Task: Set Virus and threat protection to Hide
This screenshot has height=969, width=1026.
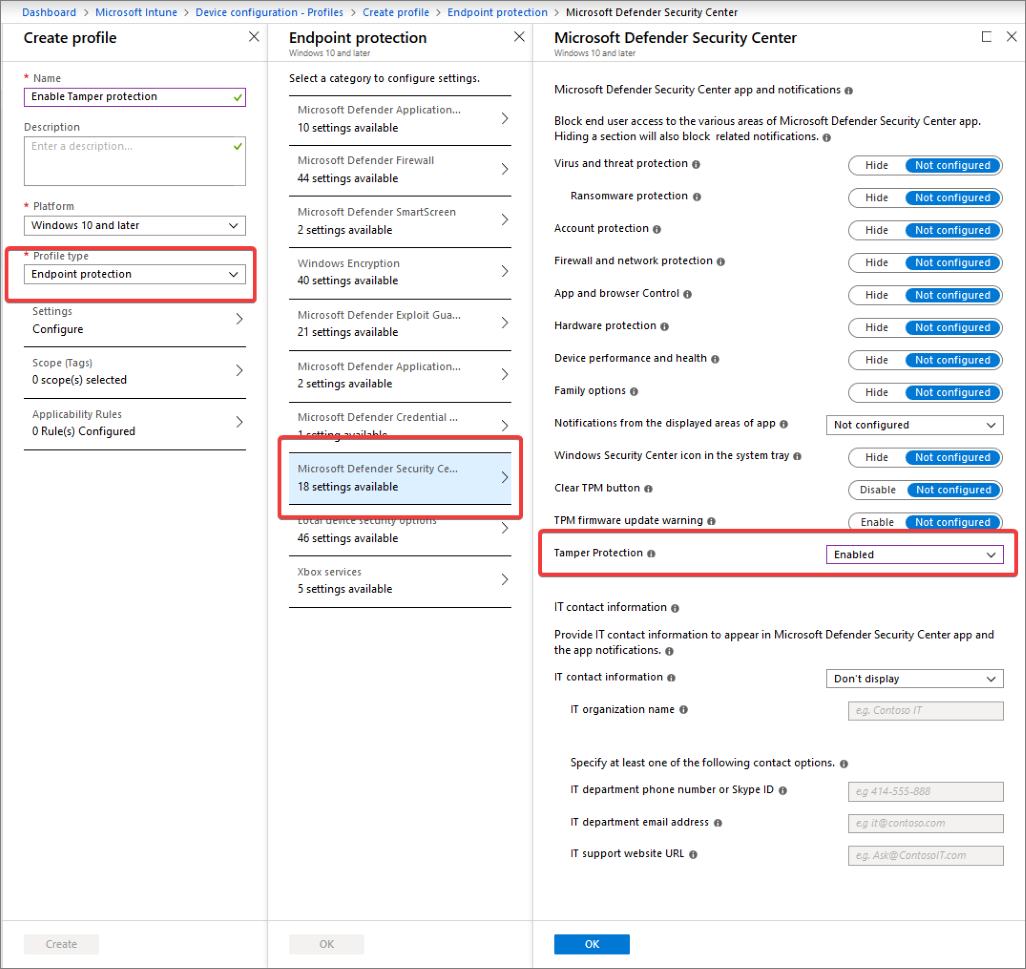Action: click(876, 166)
